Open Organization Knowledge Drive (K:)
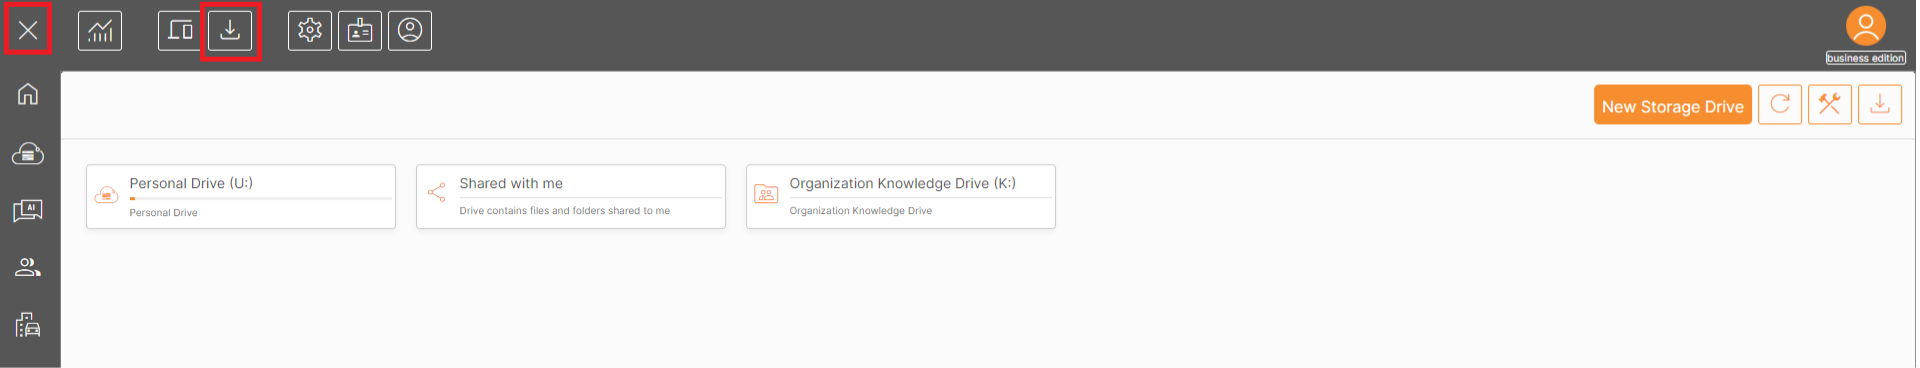Image resolution: width=1920 pixels, height=368 pixels. tap(901, 197)
